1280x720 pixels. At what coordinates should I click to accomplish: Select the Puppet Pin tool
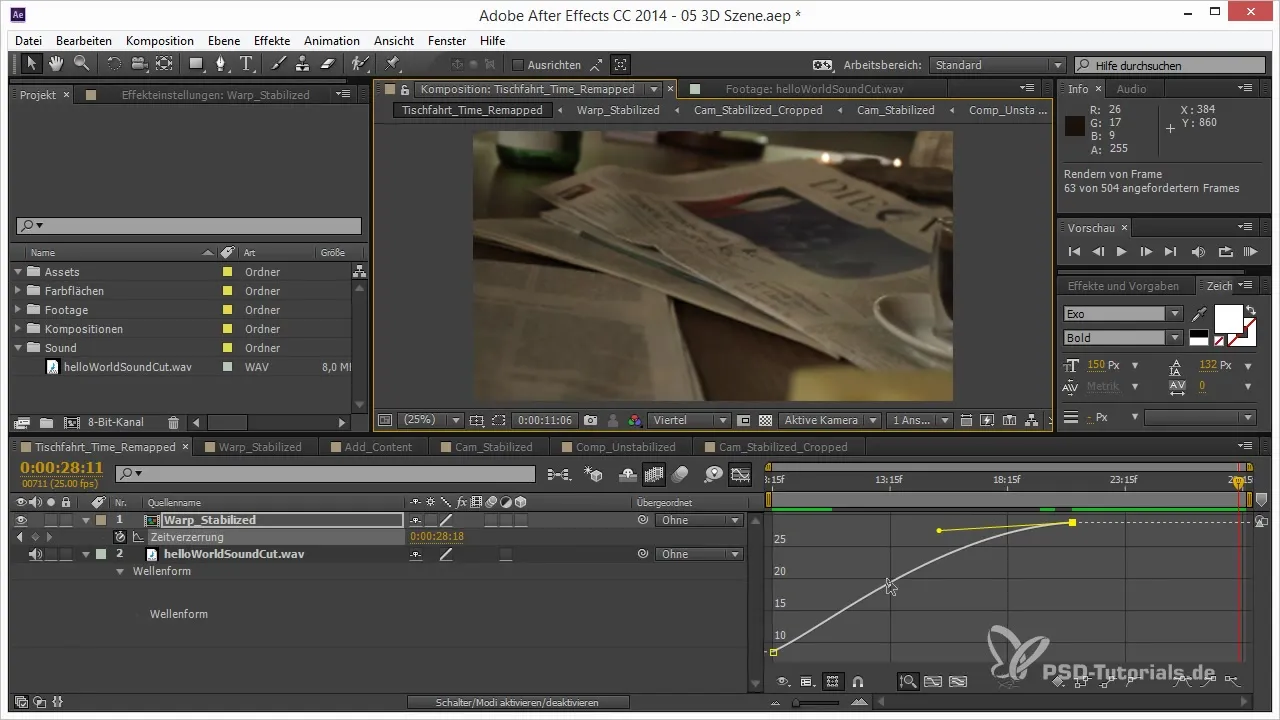[x=392, y=64]
